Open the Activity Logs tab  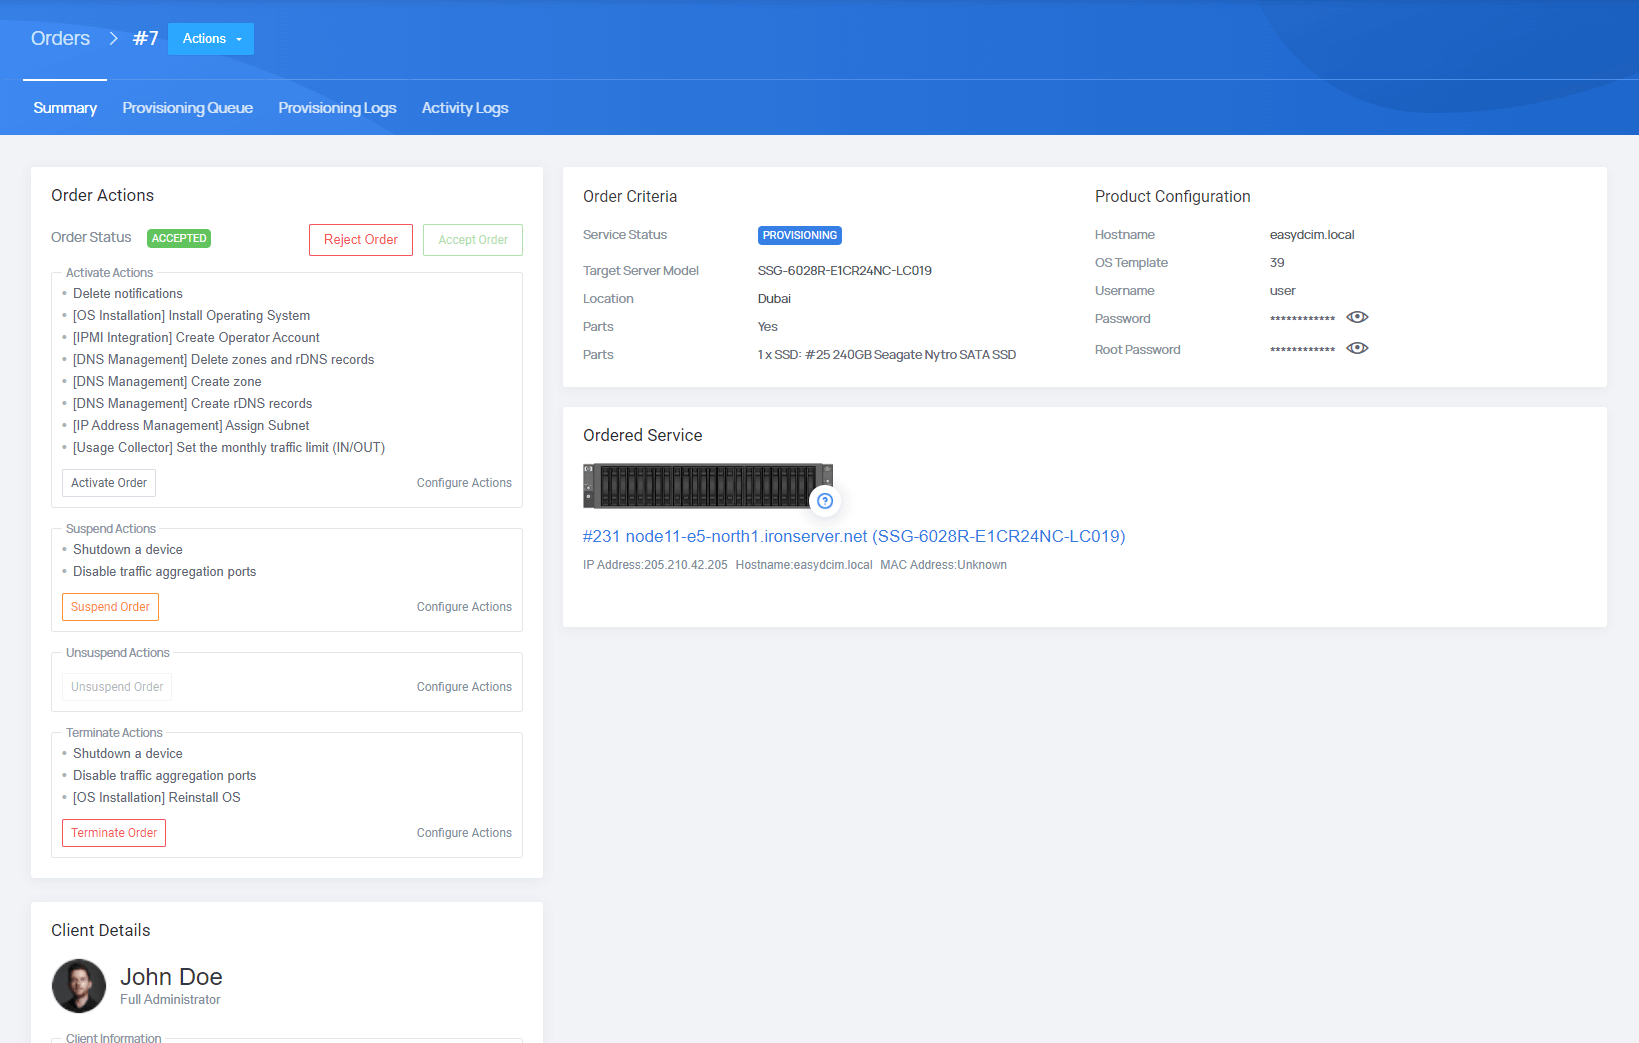465,108
